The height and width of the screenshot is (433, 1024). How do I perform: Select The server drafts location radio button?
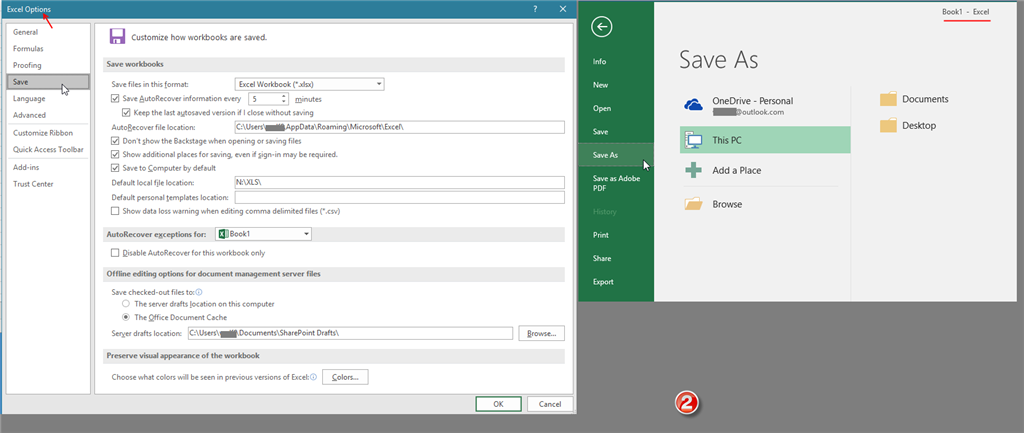tap(126, 304)
